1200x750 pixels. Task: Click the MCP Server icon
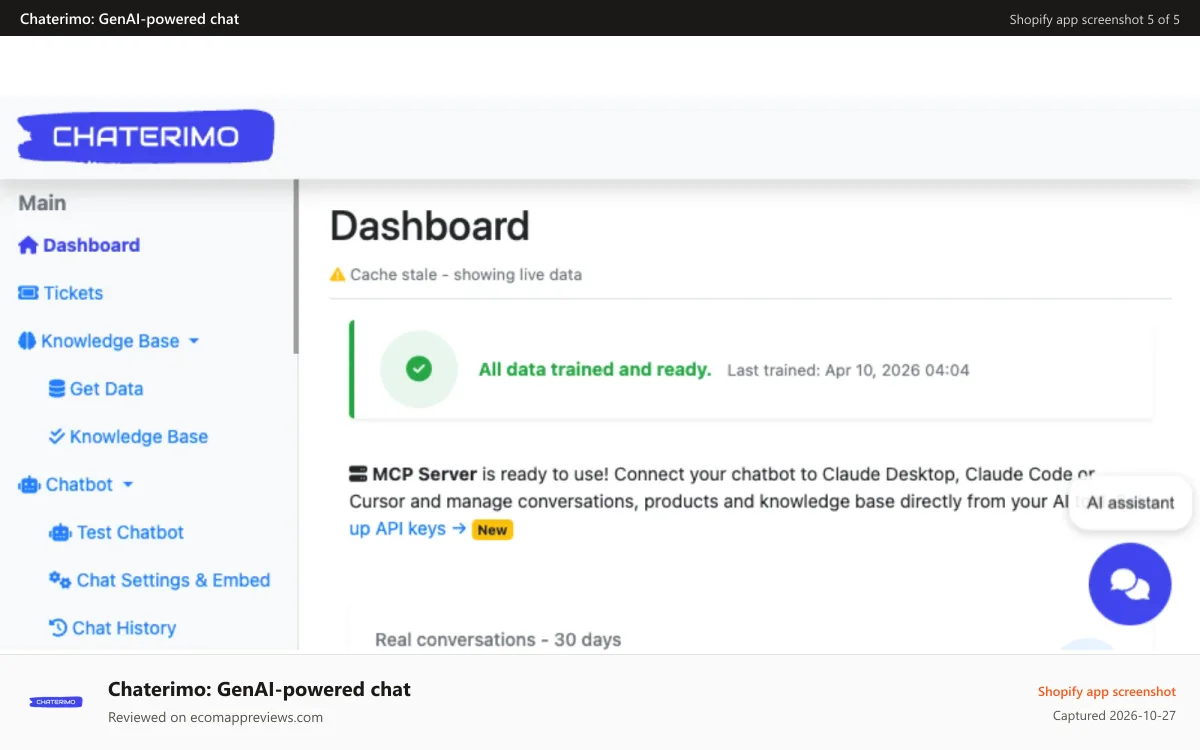coord(358,474)
